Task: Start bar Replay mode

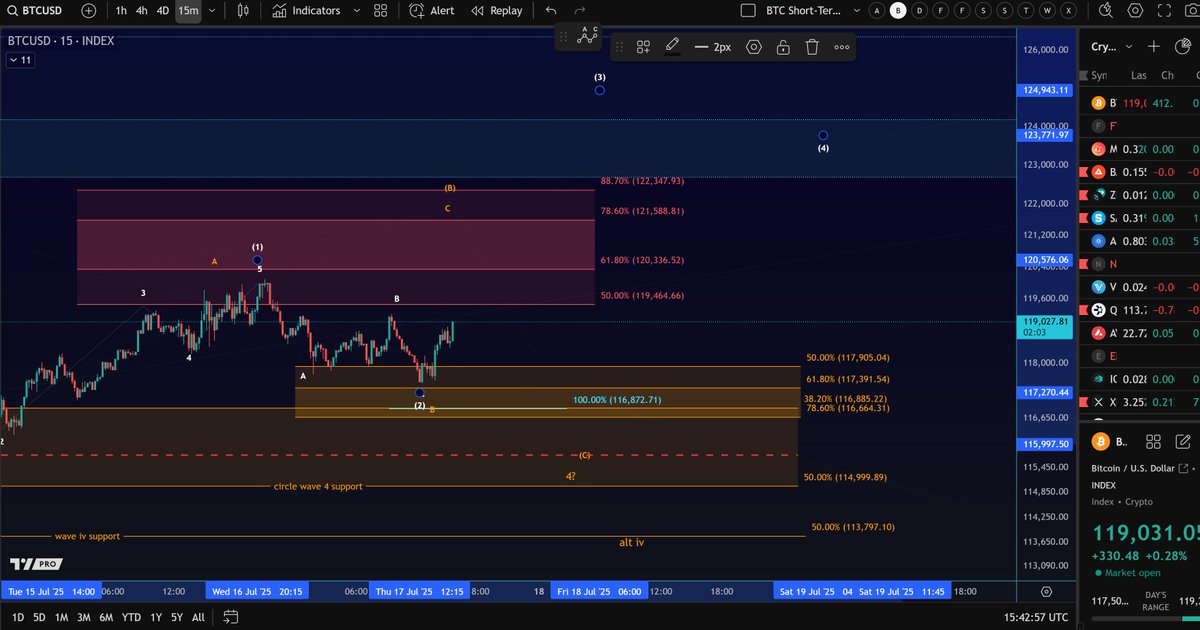Action: (497, 10)
